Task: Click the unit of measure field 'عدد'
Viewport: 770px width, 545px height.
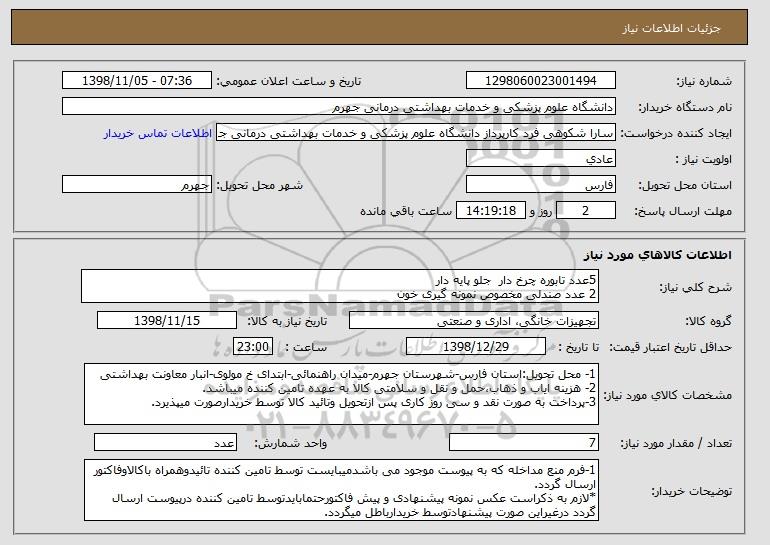Action: pyautogui.click(x=165, y=442)
